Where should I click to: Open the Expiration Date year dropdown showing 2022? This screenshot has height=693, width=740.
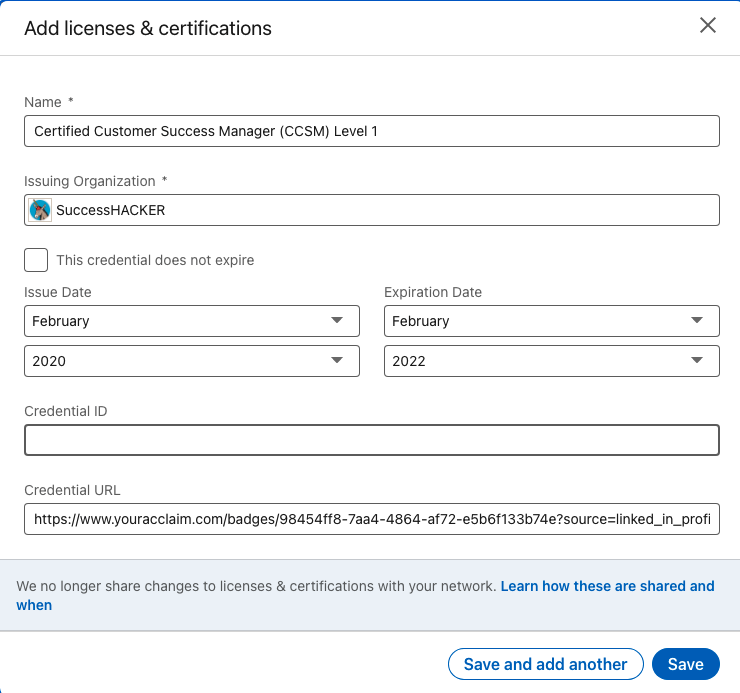(552, 361)
